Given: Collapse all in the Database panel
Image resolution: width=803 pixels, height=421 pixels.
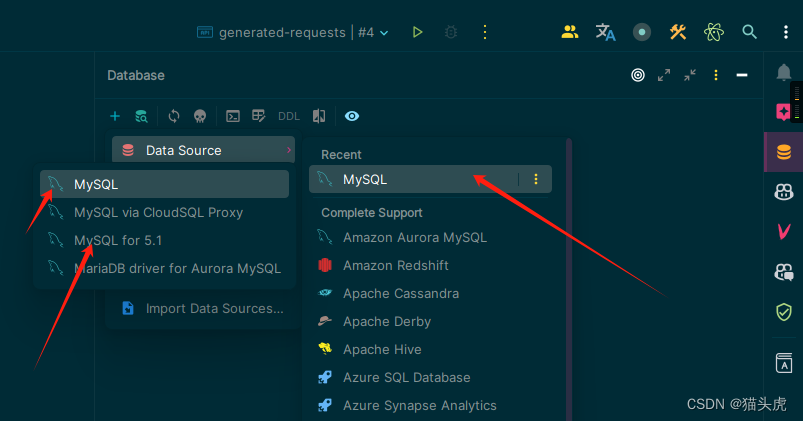Looking at the screenshot, I should [x=690, y=75].
